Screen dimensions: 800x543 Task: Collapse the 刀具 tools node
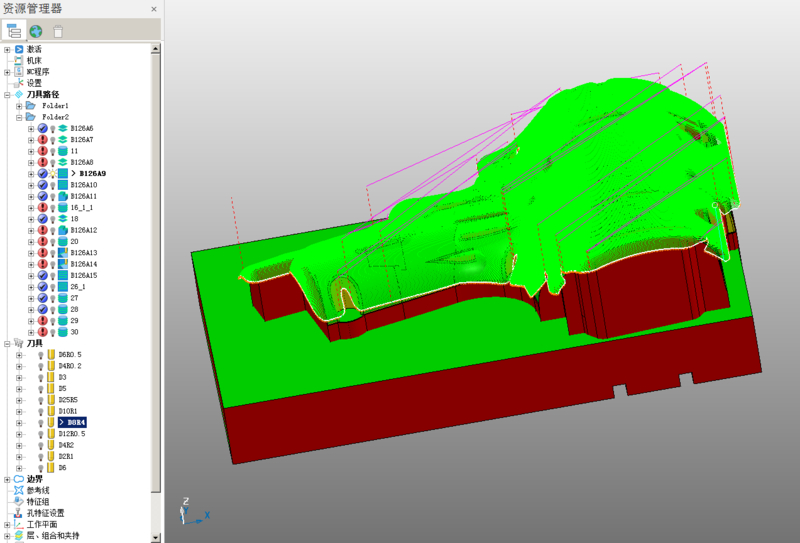point(7,343)
